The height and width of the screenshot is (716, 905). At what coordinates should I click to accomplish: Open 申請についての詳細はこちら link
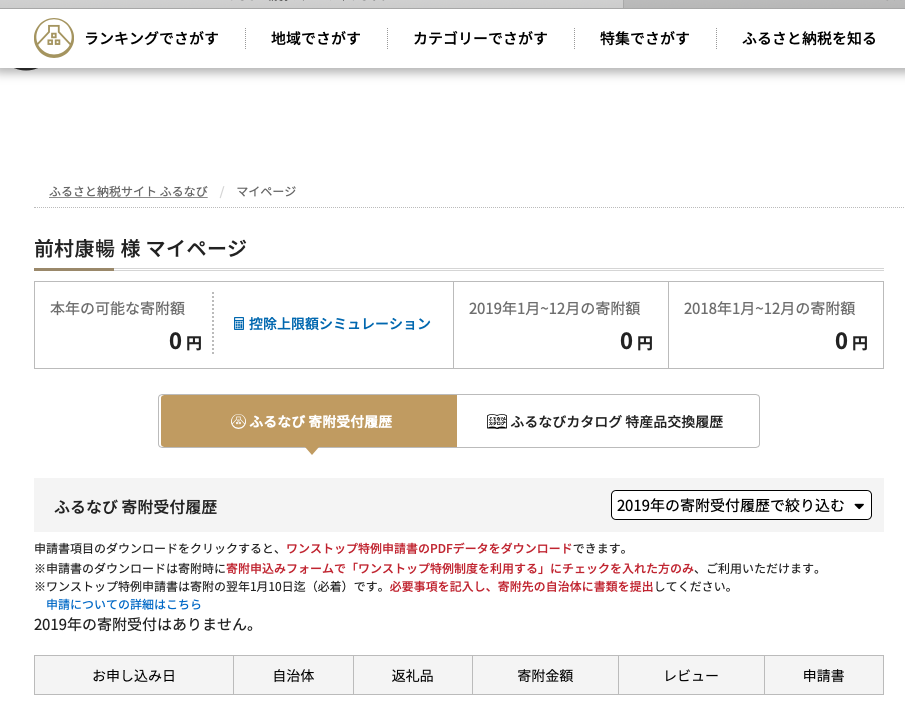[124, 604]
